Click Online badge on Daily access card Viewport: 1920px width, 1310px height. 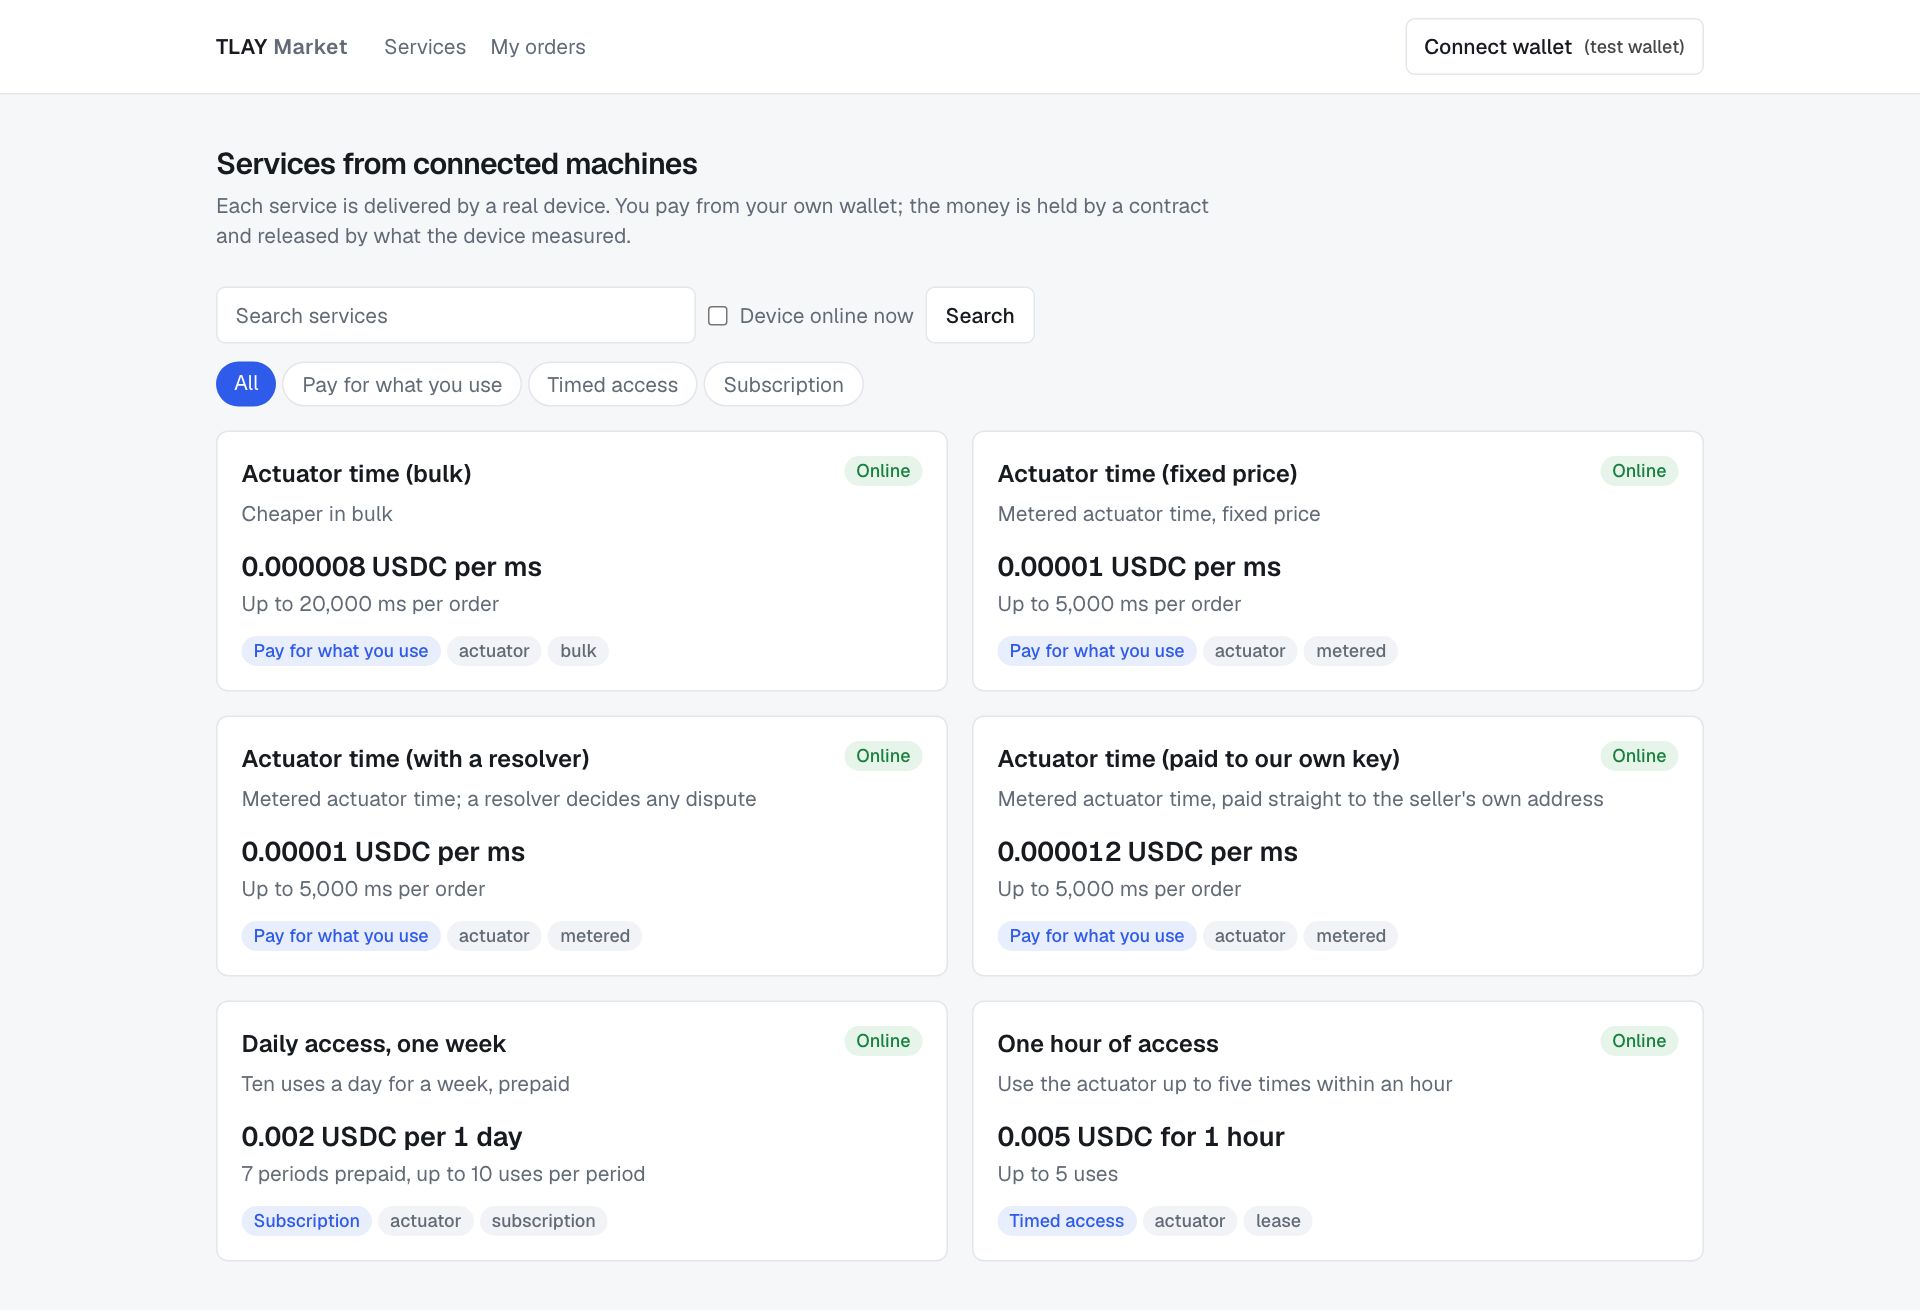[883, 1041]
